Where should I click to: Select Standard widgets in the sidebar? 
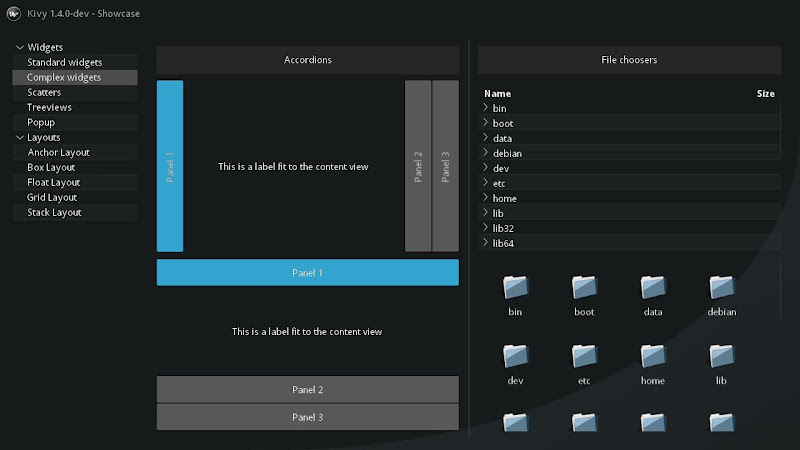(x=75, y=62)
